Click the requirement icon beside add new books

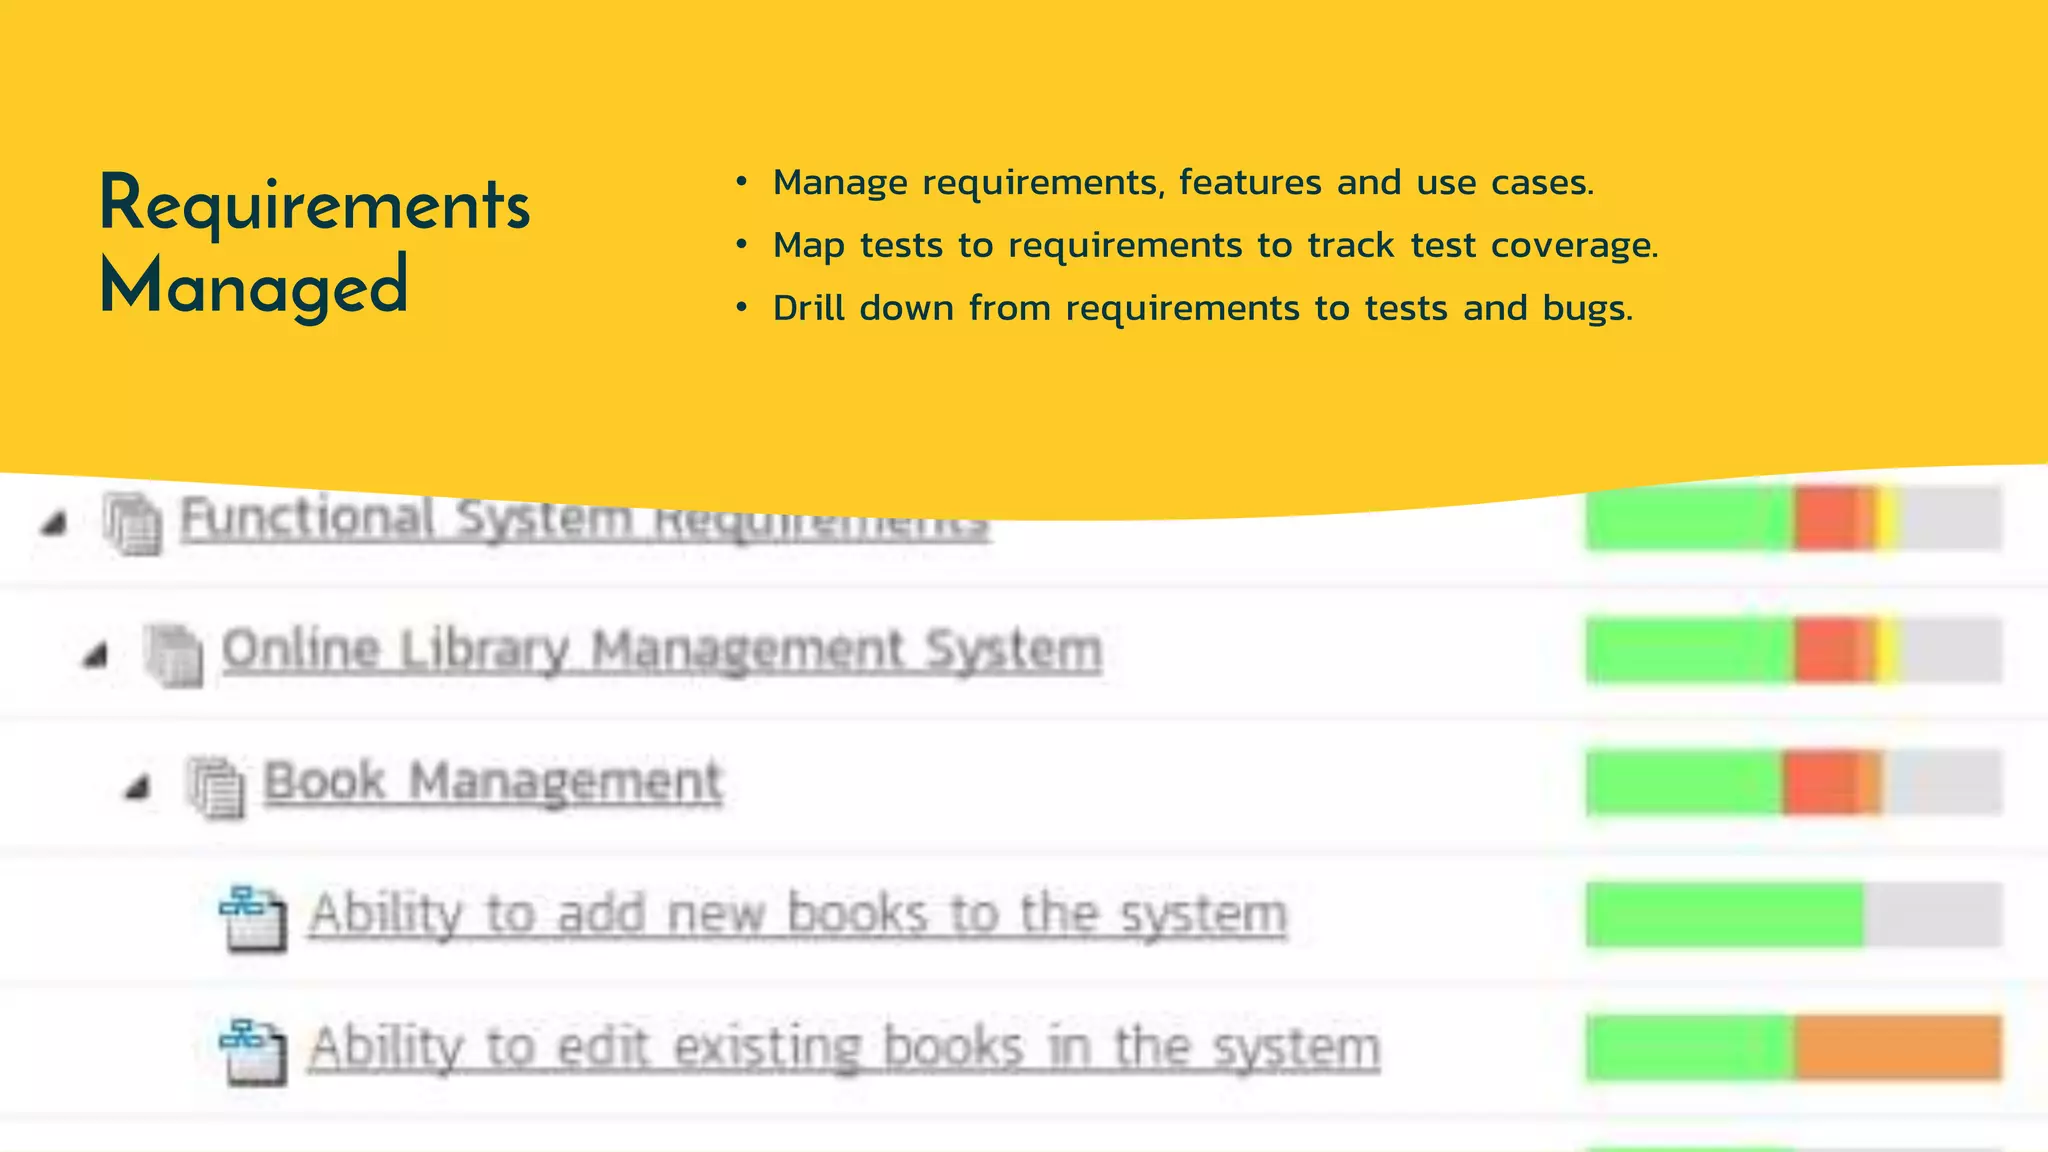click(253, 918)
